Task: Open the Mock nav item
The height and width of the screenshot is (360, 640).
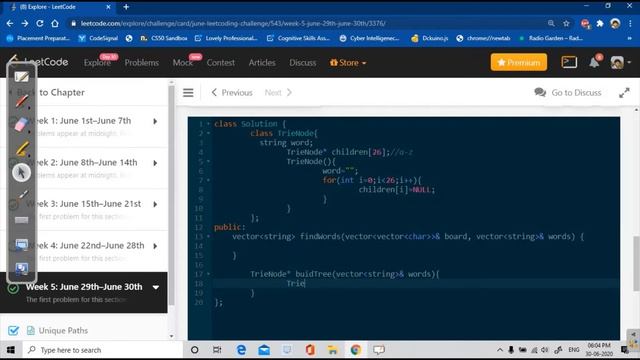Action: [182, 62]
